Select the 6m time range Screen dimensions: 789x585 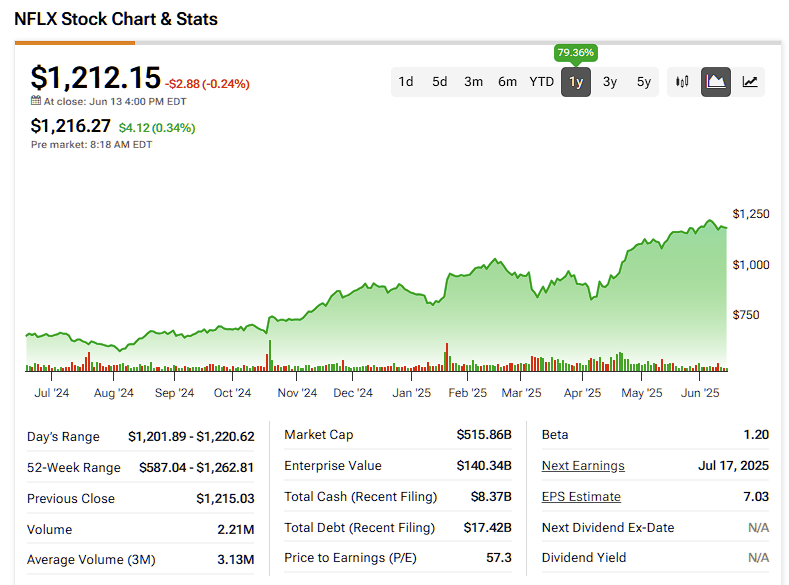pyautogui.click(x=507, y=81)
